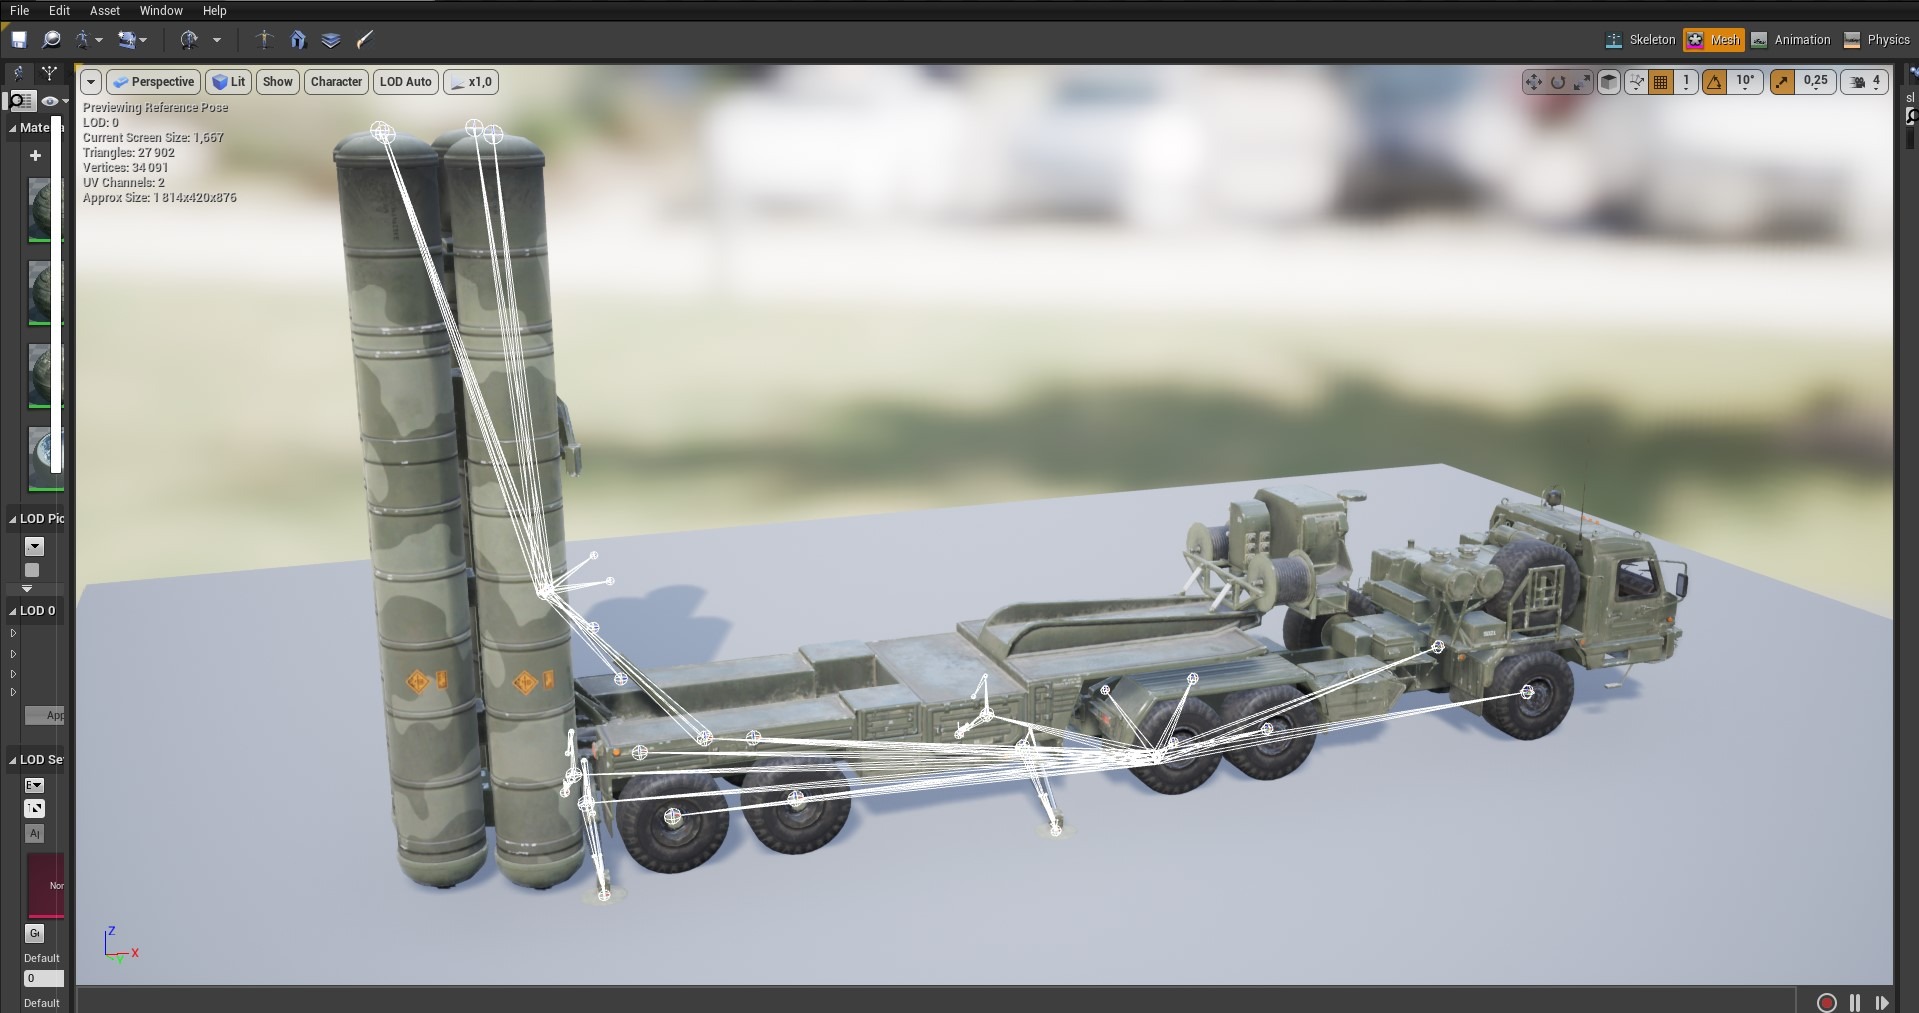Switch to the Skeleton editor mode
The width and height of the screenshot is (1919, 1013).
(1640, 40)
